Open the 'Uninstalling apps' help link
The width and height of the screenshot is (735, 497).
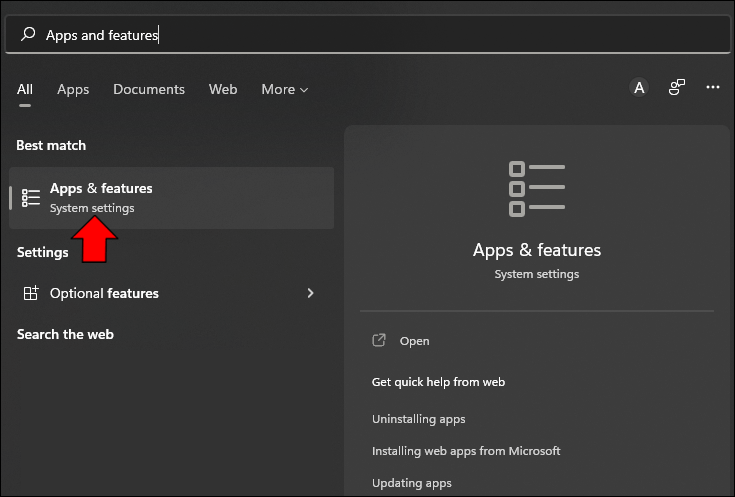point(419,419)
